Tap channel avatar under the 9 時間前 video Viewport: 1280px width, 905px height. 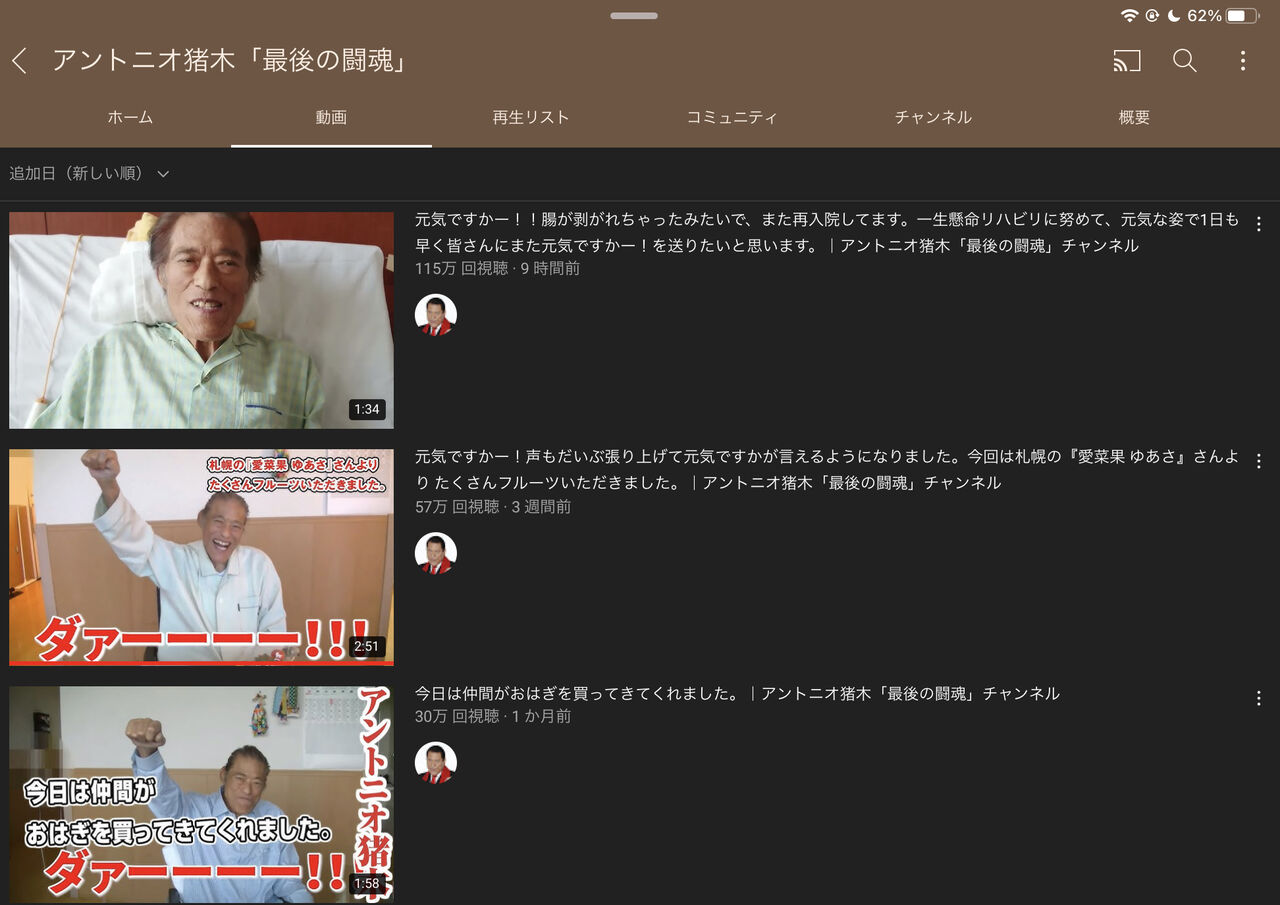click(x=436, y=315)
